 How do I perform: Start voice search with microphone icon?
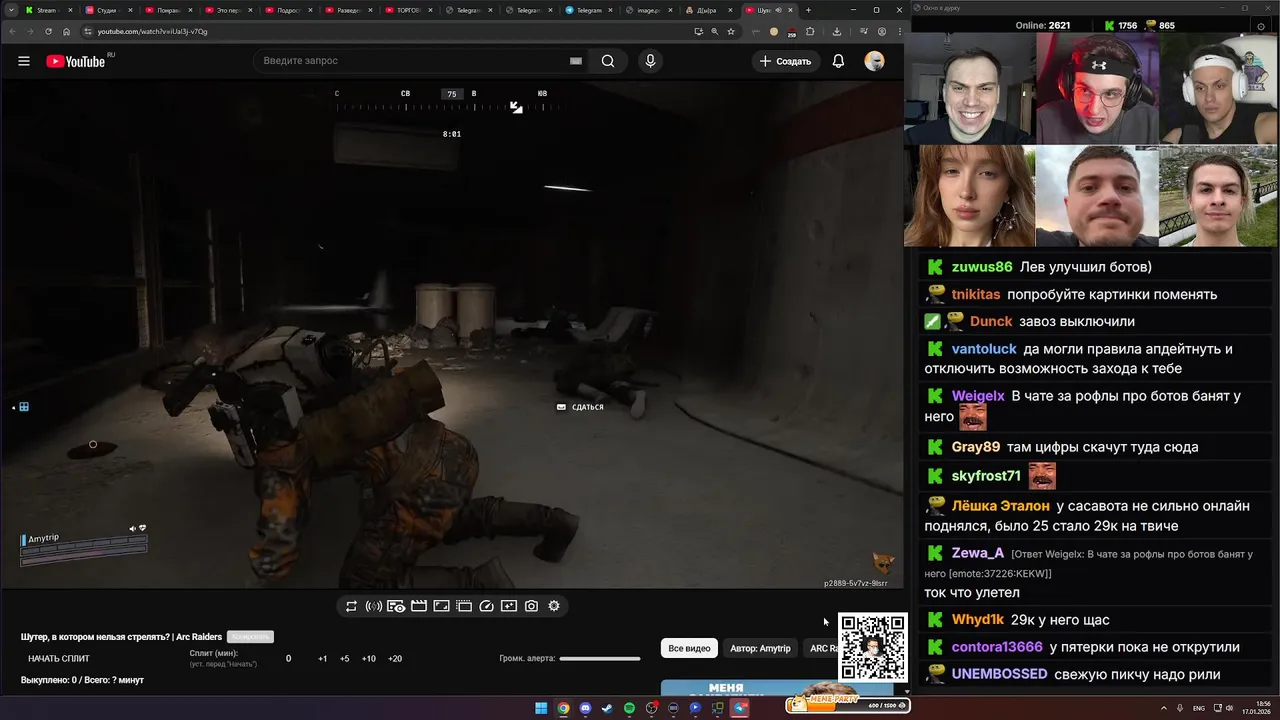pyautogui.click(x=650, y=61)
